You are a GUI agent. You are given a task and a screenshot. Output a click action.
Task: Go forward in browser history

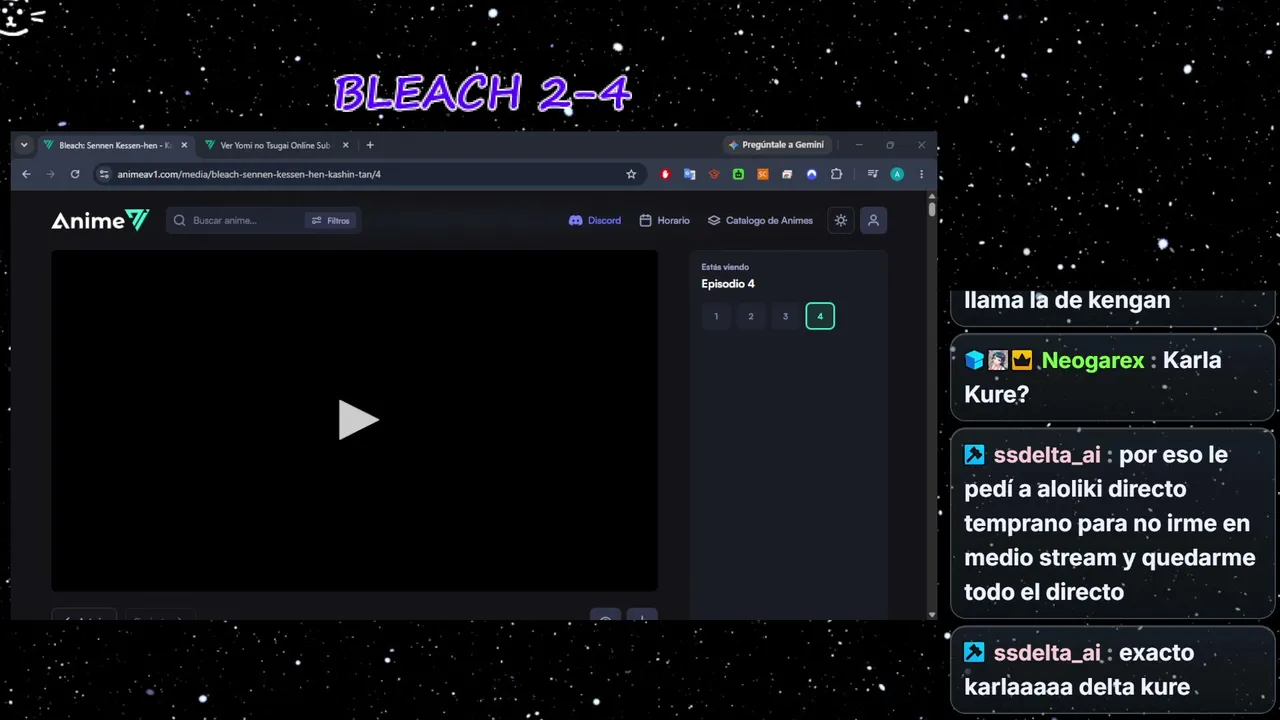[50, 174]
